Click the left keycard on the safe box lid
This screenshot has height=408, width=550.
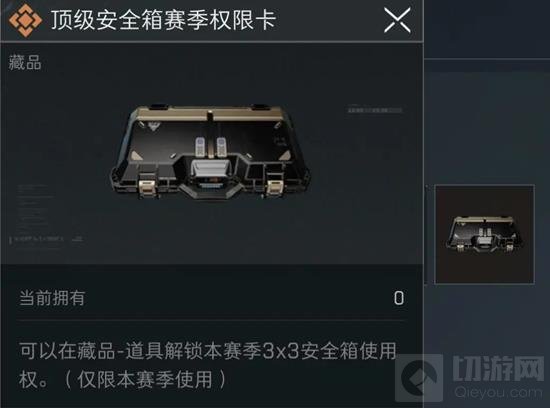point(200,146)
